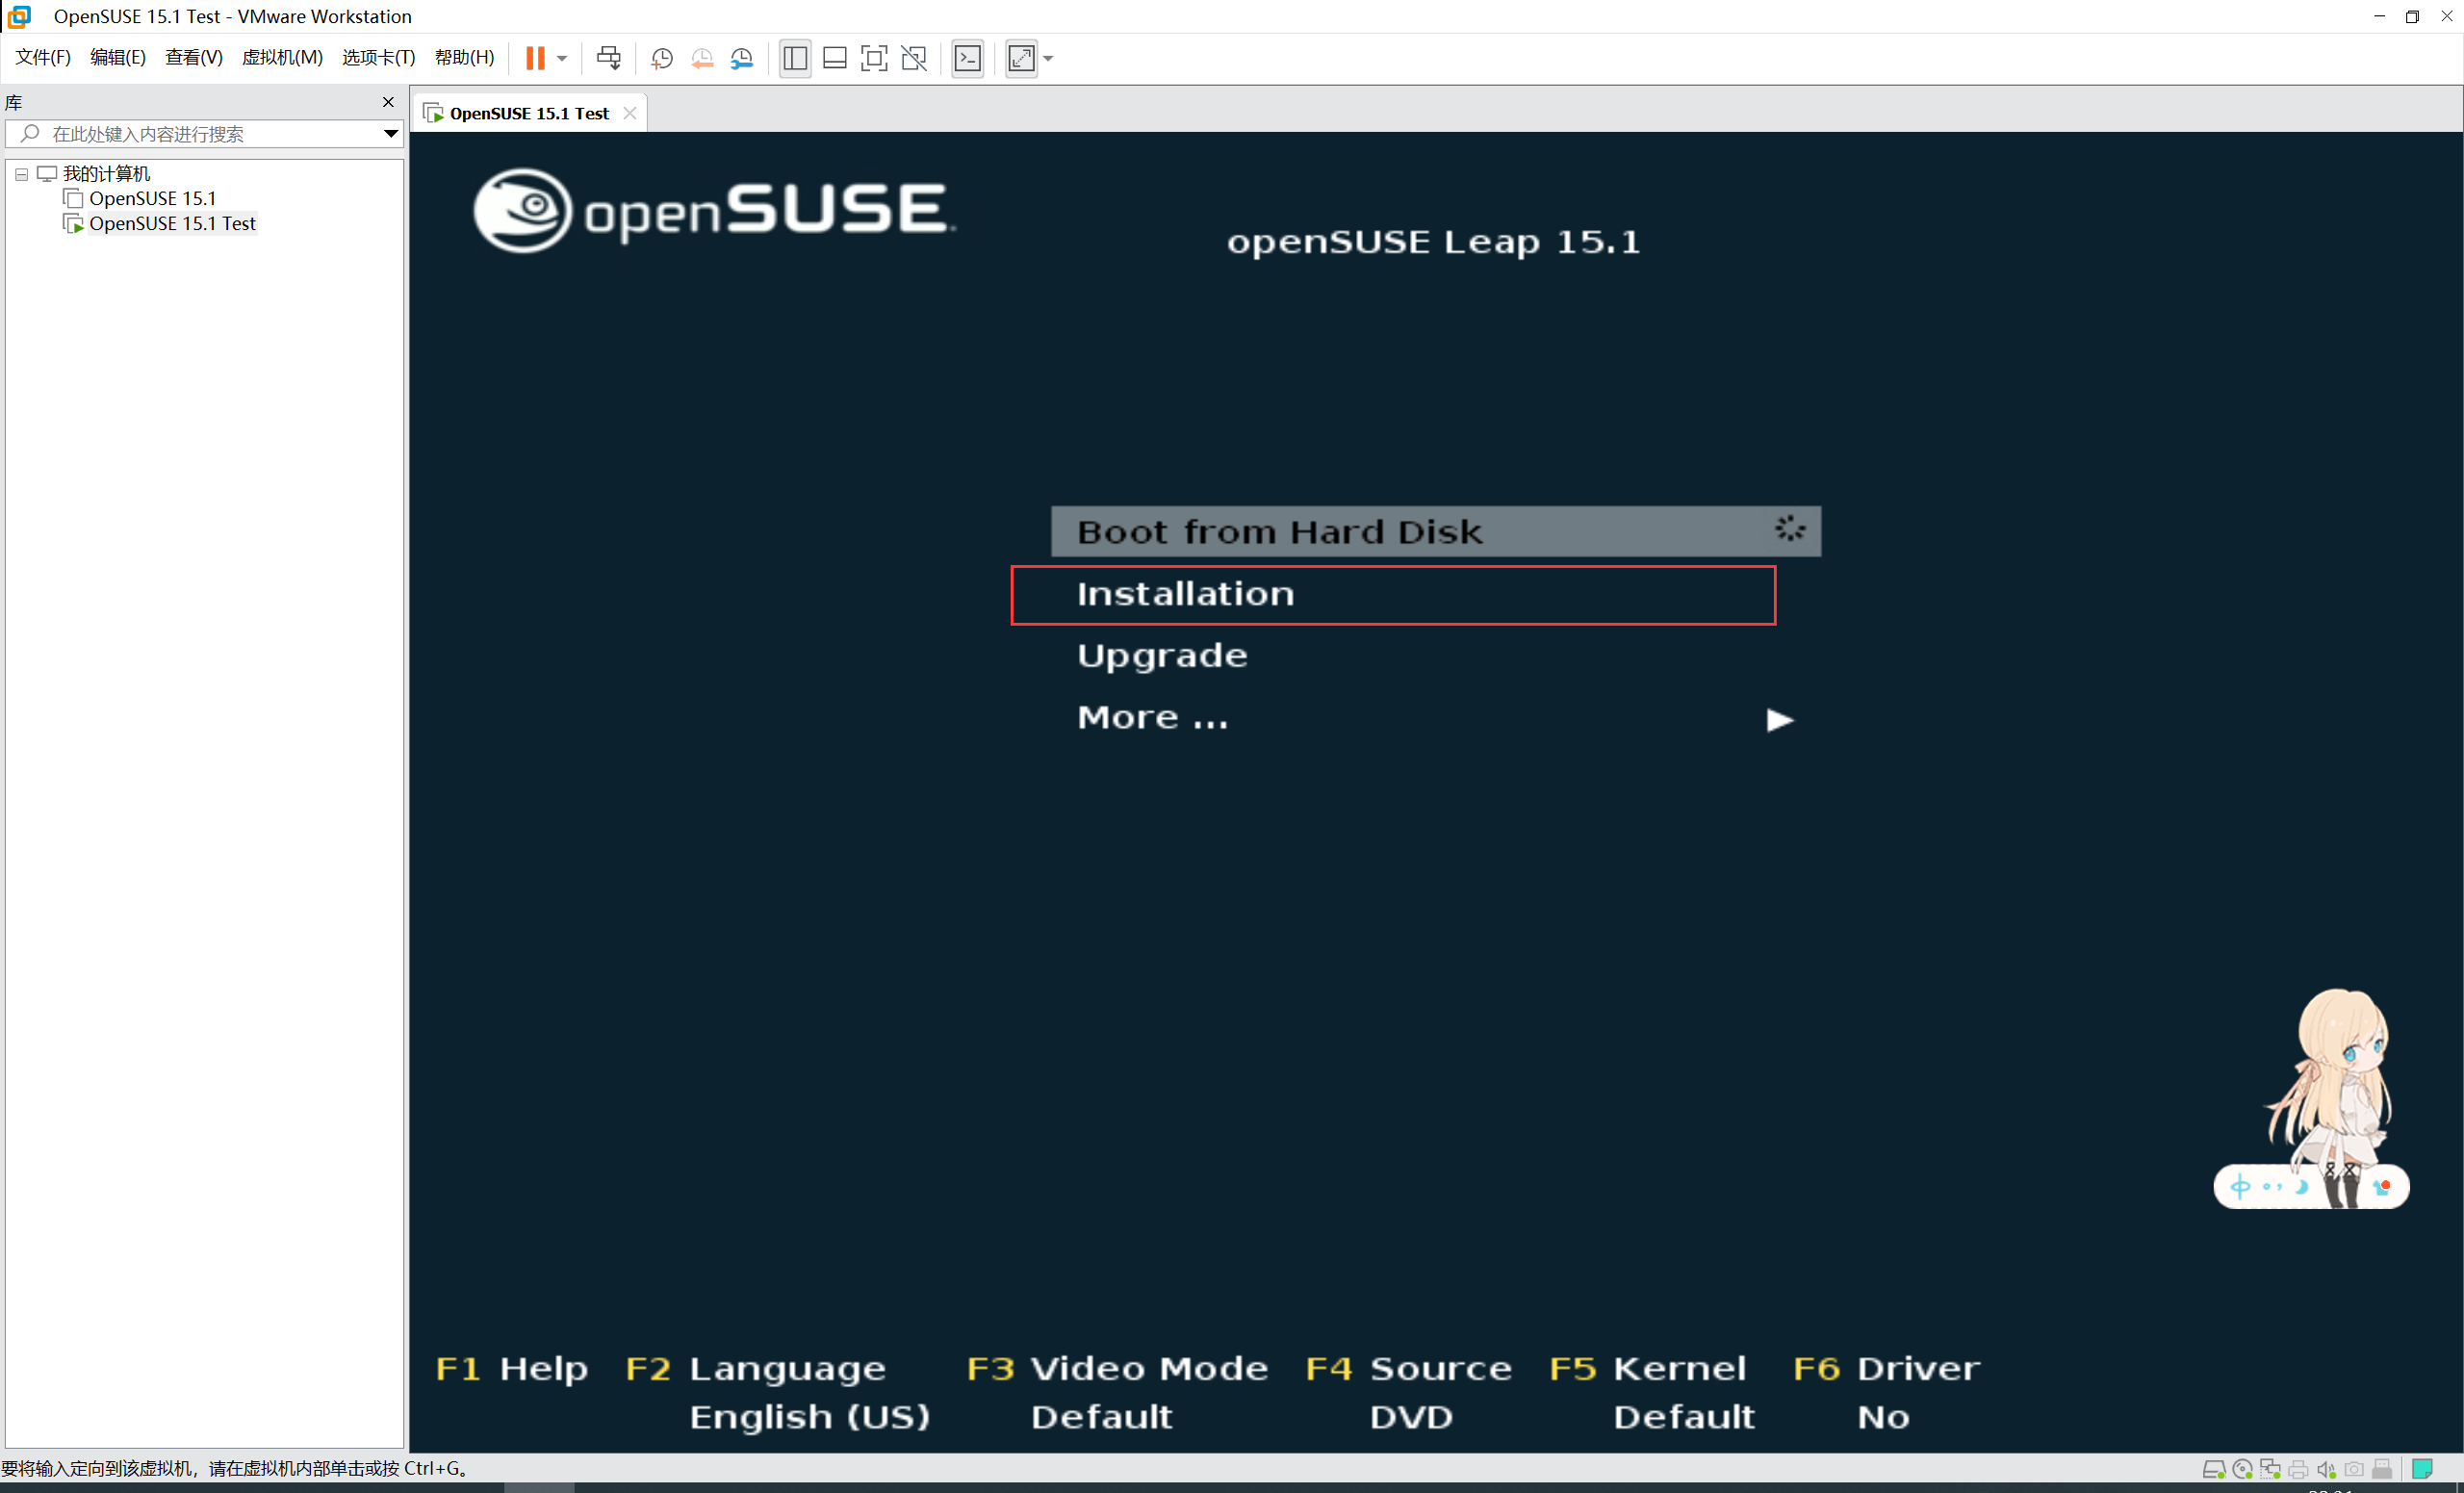Click the CD/DVD drive status icon
Screen dimensions: 2464x1493
tap(2242, 1469)
